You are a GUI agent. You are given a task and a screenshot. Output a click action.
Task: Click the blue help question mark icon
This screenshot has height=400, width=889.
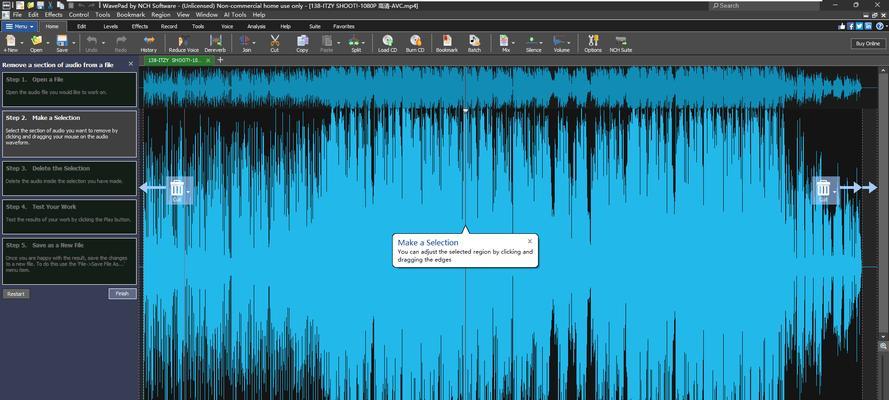tap(879, 26)
